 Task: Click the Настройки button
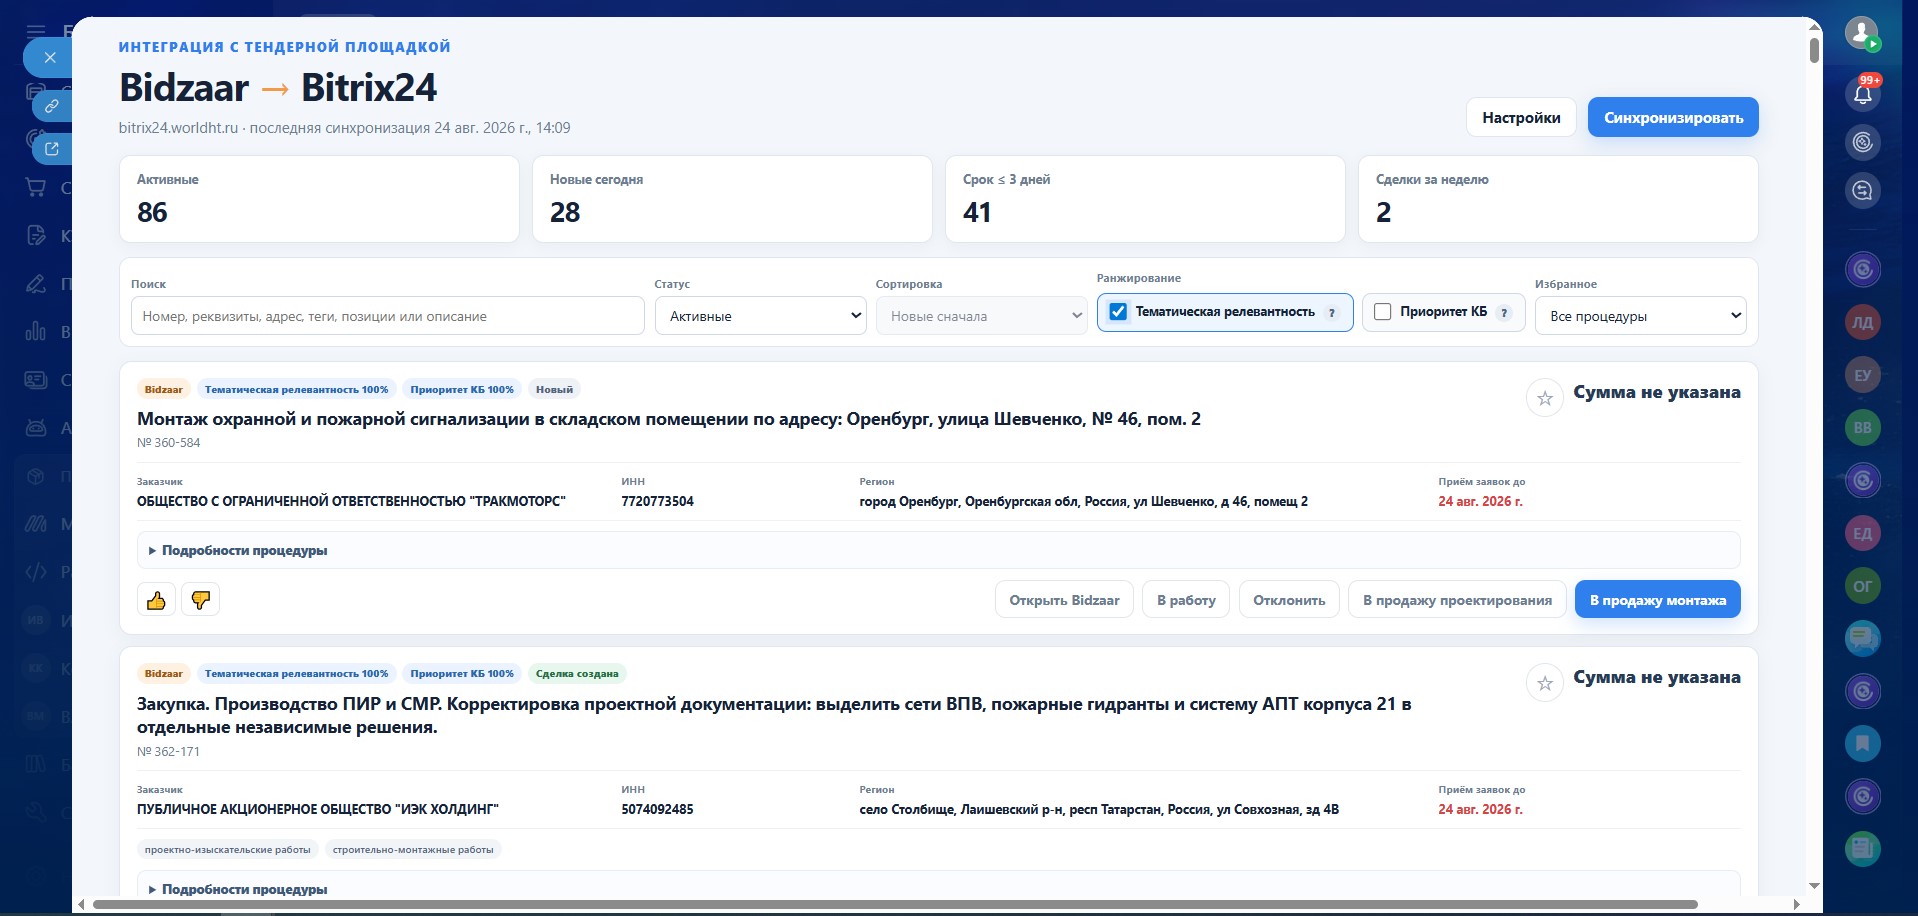[1521, 118]
